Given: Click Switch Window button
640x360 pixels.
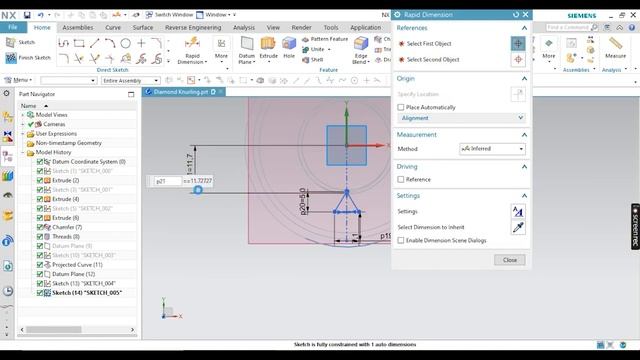Looking at the screenshot, I should pyautogui.click(x=169, y=15).
